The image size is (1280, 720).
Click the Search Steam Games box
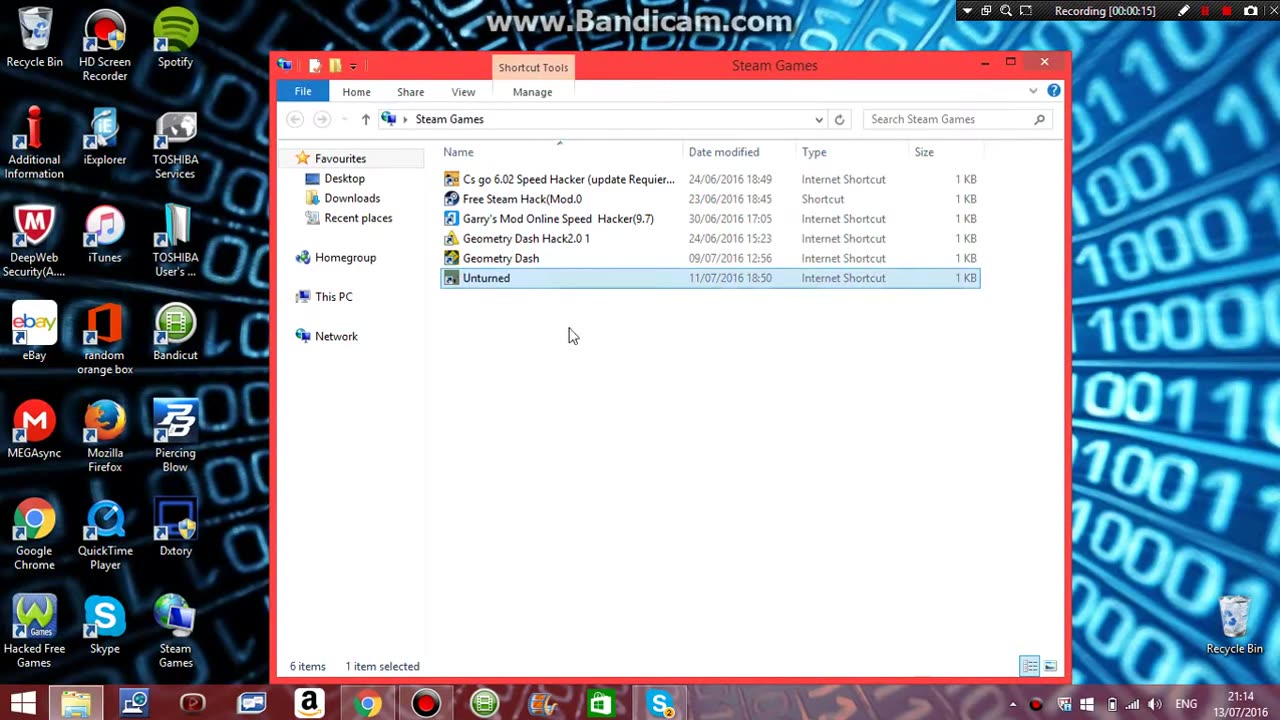(957, 119)
